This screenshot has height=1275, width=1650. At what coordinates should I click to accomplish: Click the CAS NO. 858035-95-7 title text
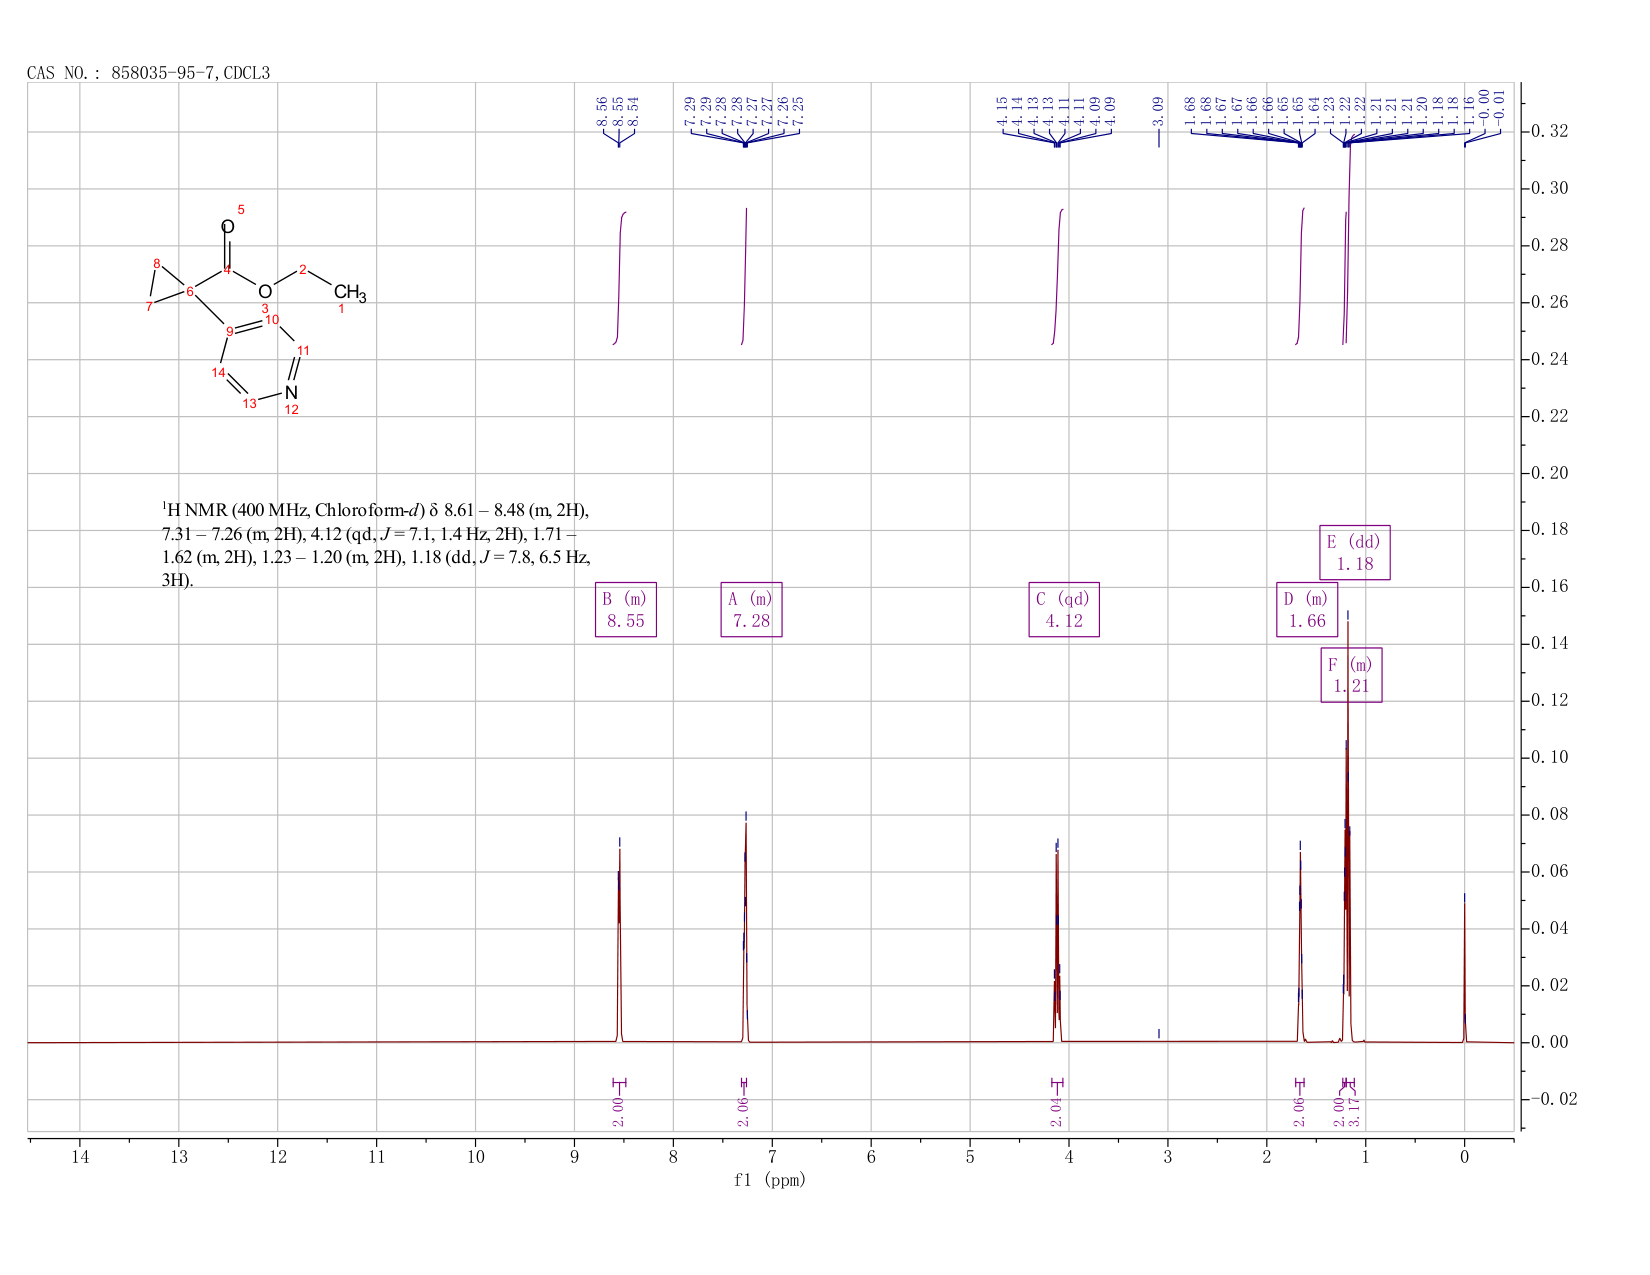pos(149,73)
